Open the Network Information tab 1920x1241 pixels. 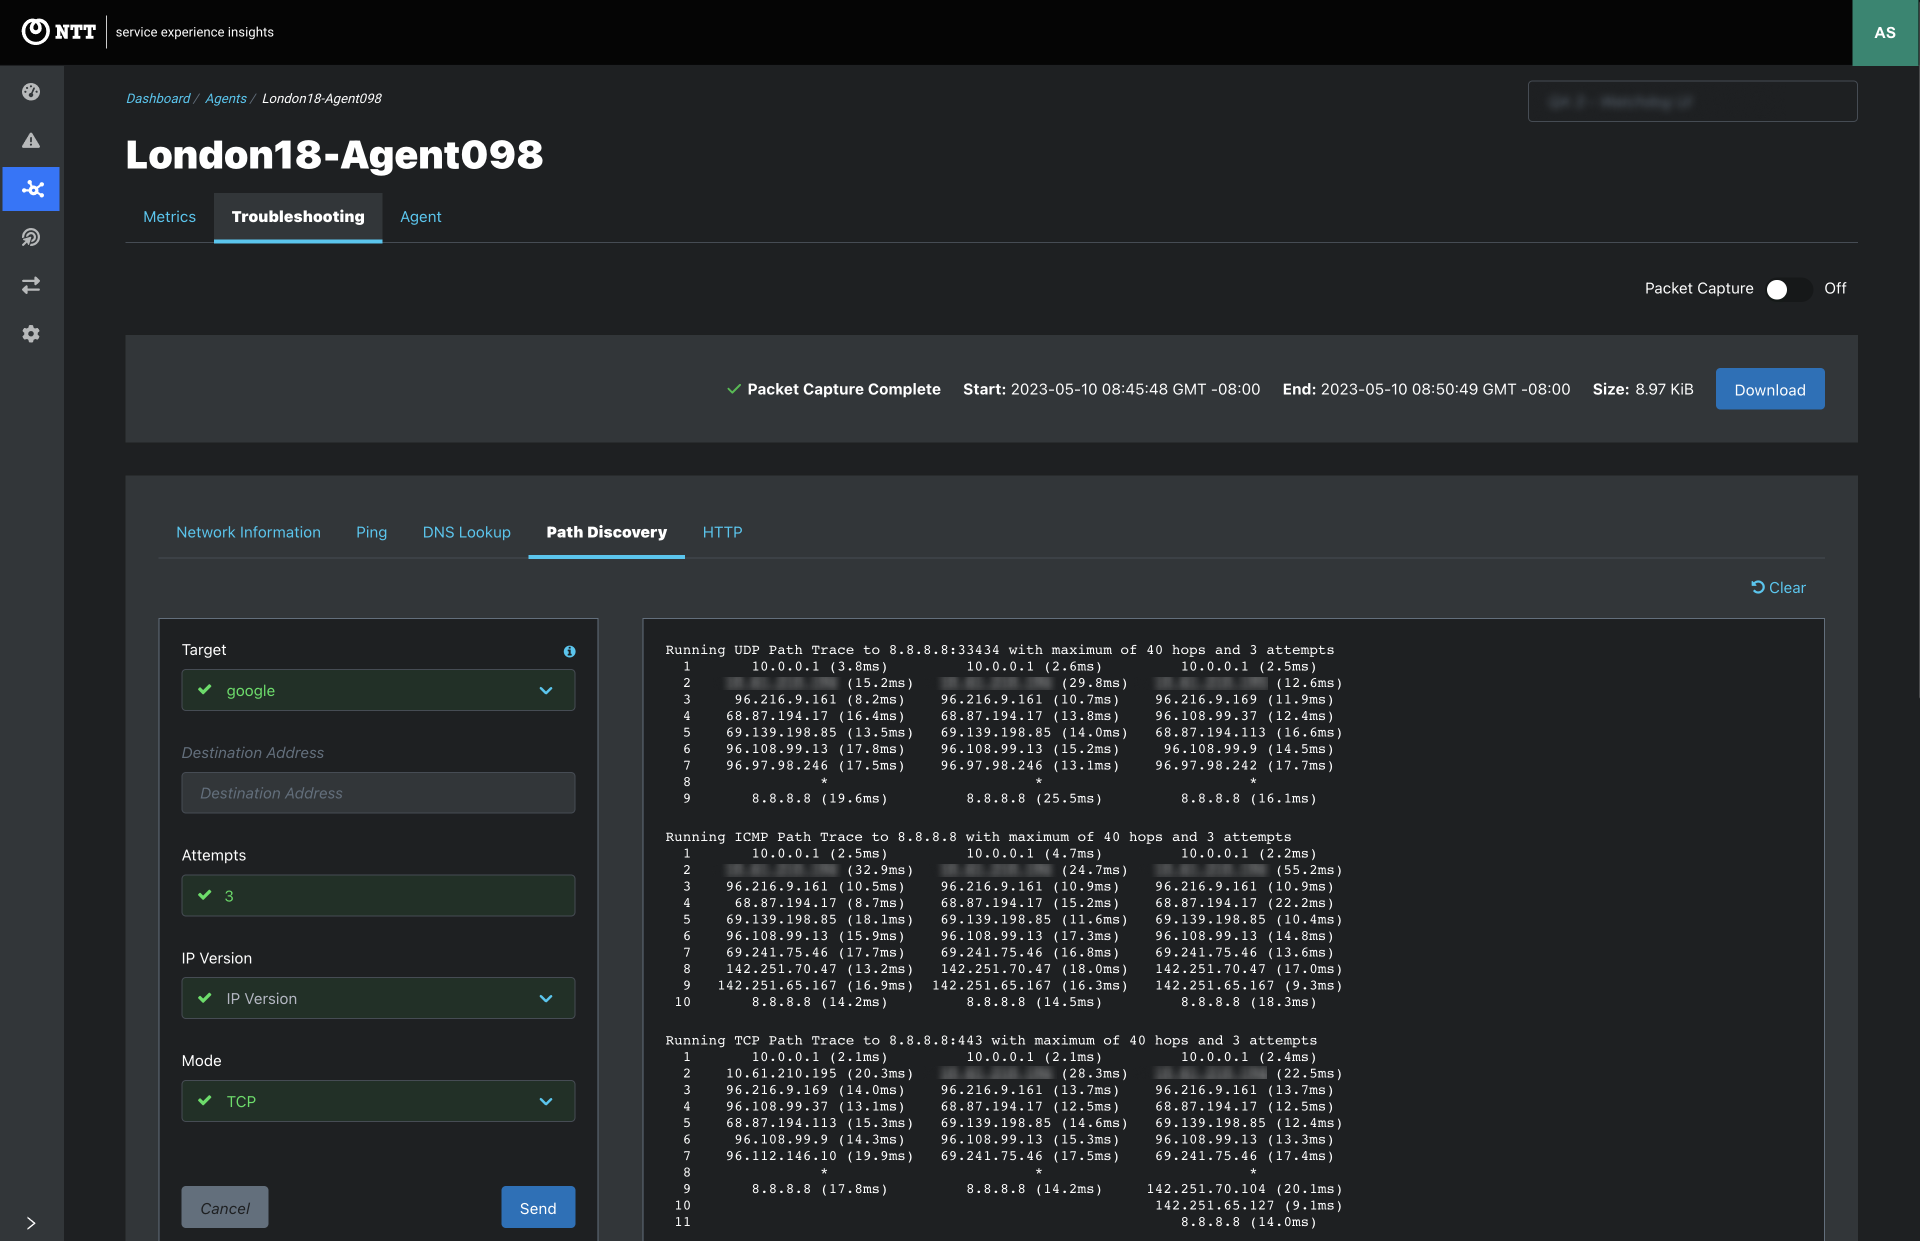(x=248, y=532)
